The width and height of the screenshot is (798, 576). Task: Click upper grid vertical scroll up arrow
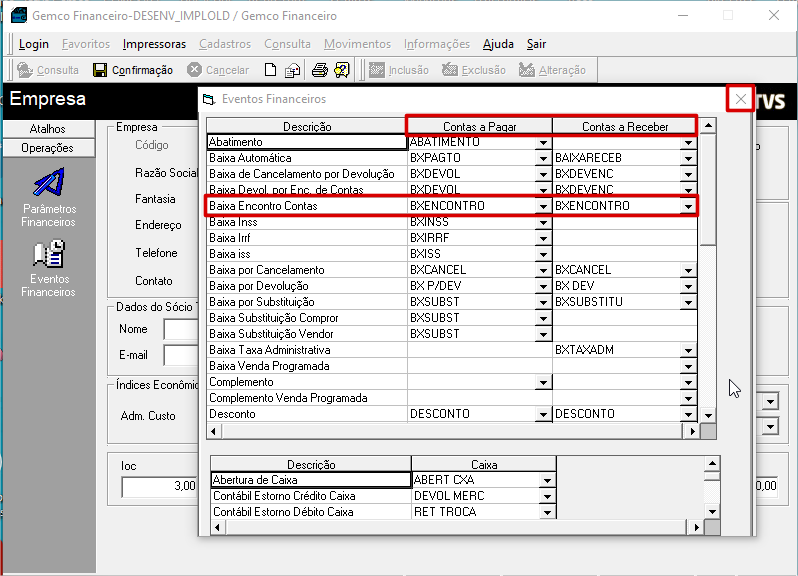(708, 125)
